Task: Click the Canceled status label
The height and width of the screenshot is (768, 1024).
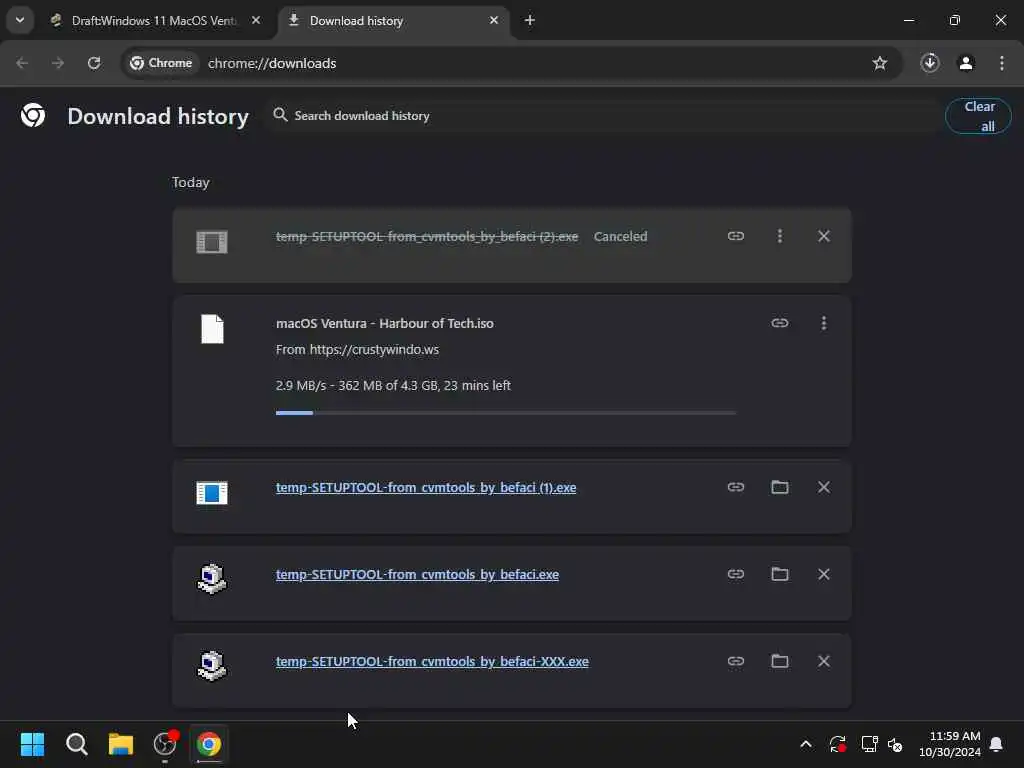Action: tap(620, 236)
